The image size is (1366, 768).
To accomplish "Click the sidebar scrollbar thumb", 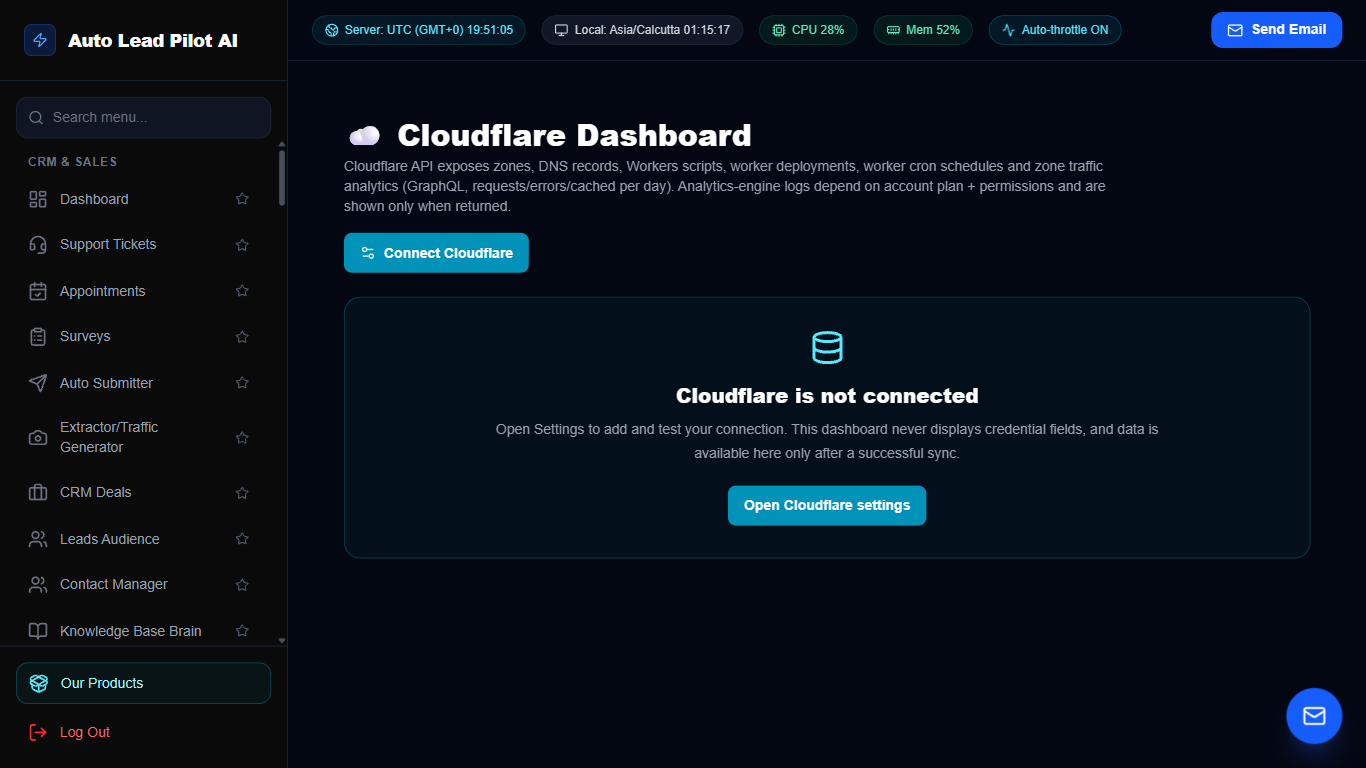I will click(282, 178).
